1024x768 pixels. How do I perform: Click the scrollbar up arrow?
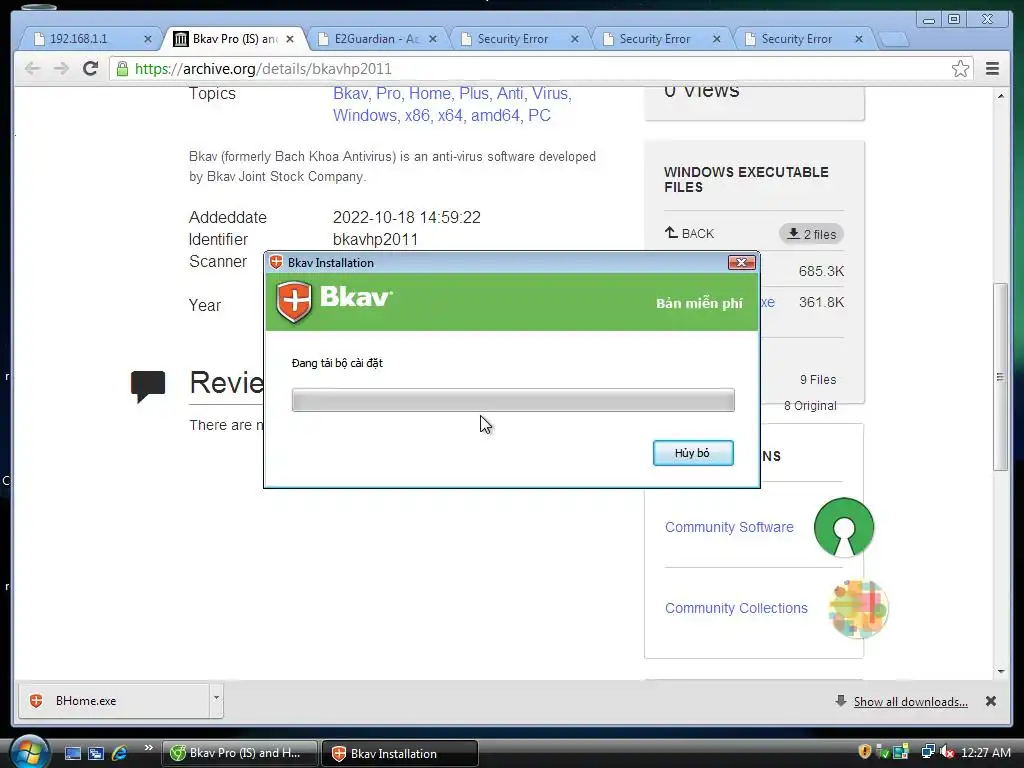(x=1000, y=95)
